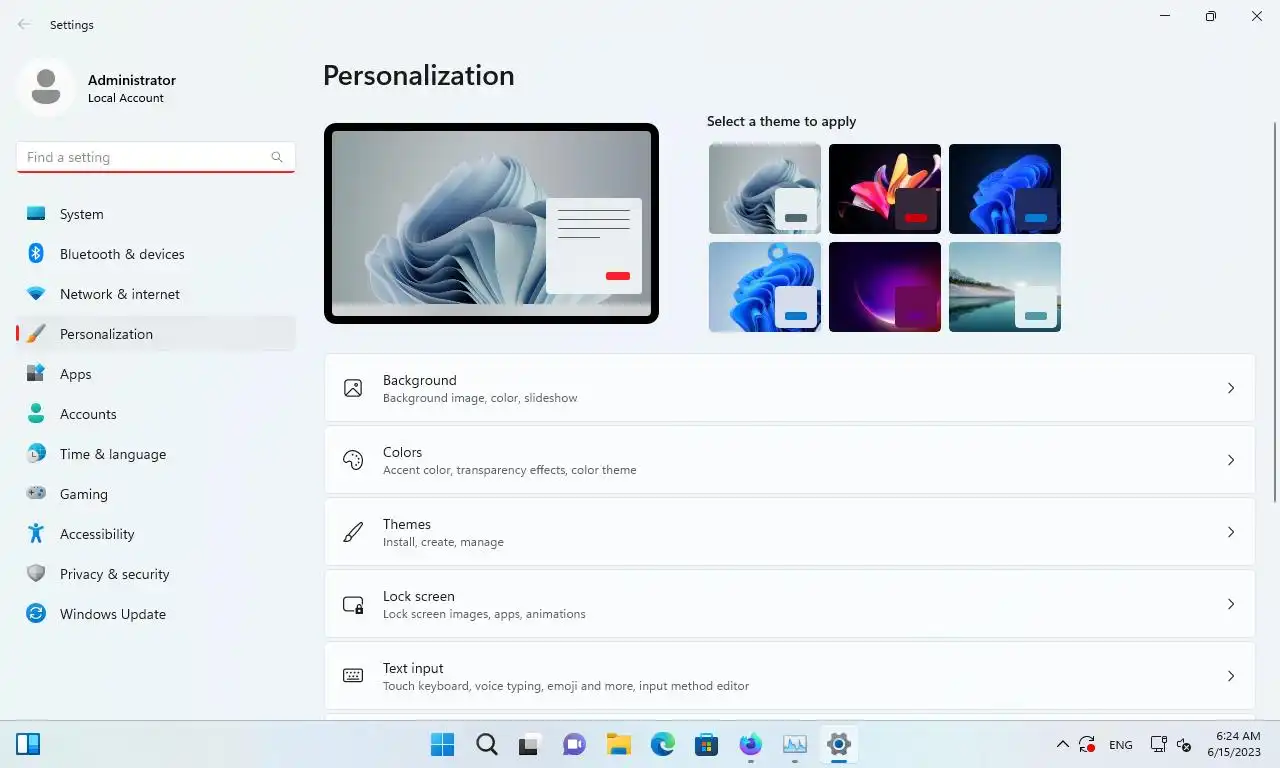1280x768 pixels.
Task: Click the update-pending tray icon
Action: [1087, 745]
